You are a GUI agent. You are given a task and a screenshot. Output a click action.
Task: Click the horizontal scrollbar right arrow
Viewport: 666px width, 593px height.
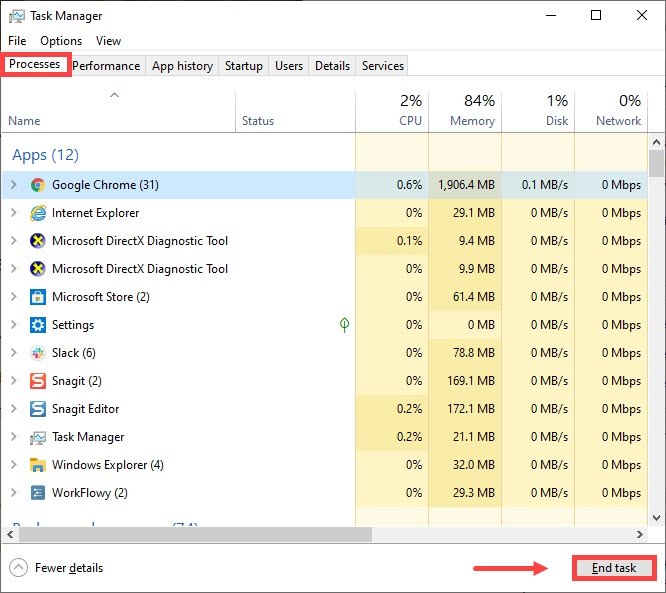click(x=640, y=534)
